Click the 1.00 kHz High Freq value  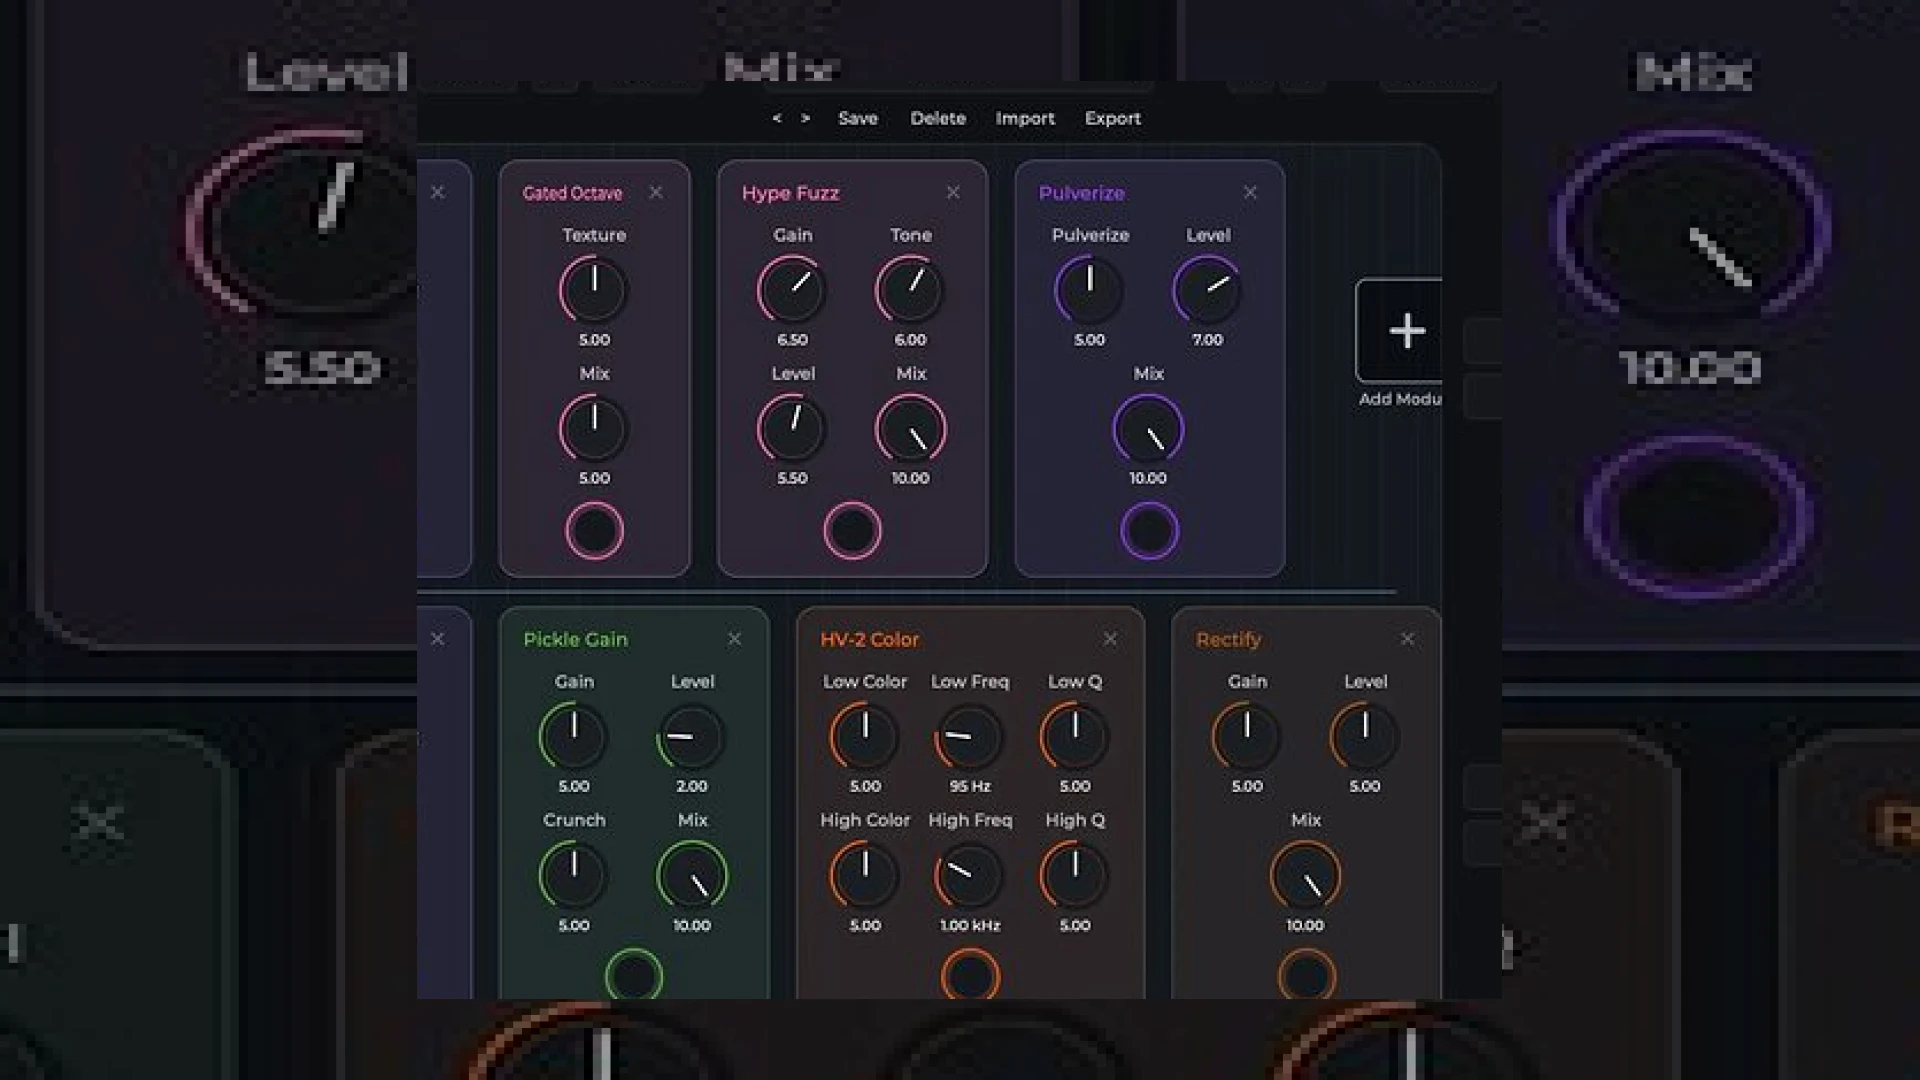[x=970, y=925]
